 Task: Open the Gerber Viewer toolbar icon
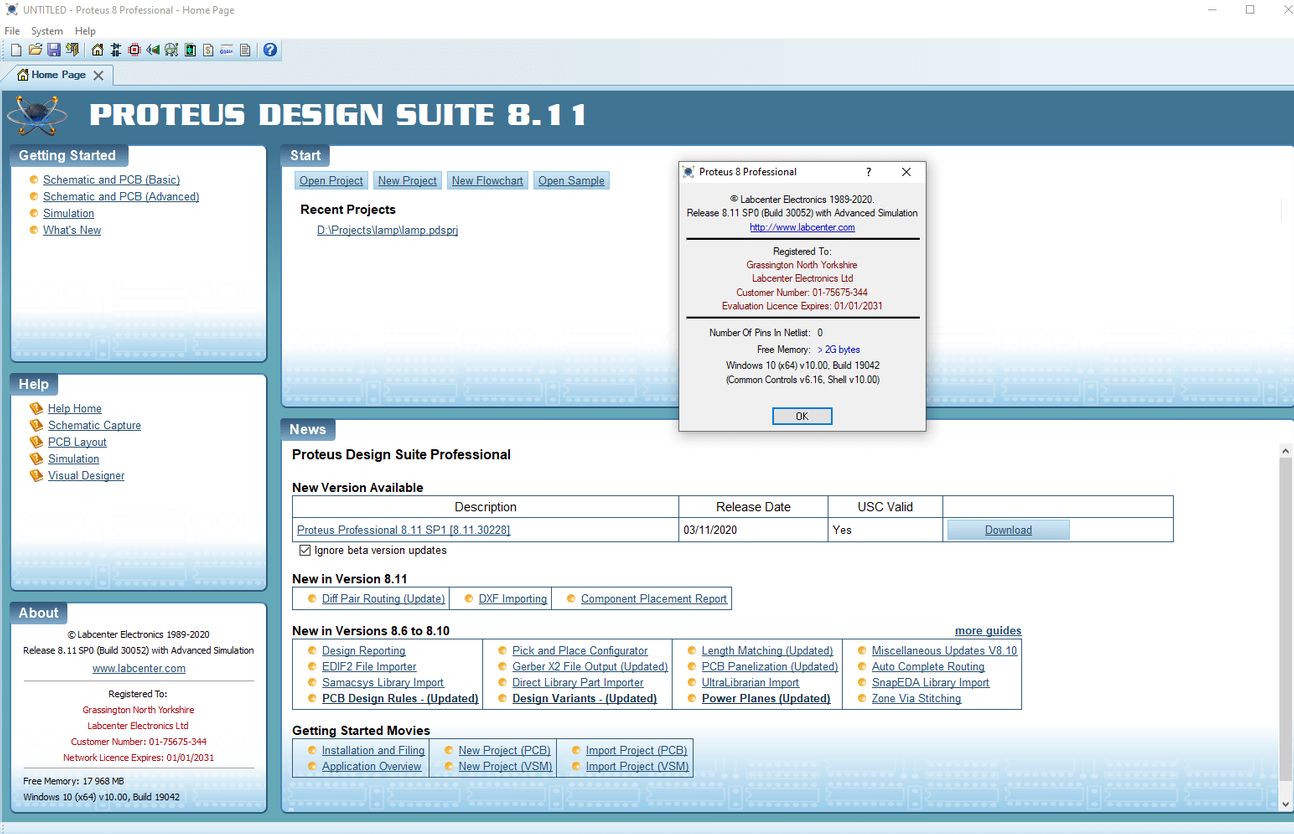[x=172, y=50]
